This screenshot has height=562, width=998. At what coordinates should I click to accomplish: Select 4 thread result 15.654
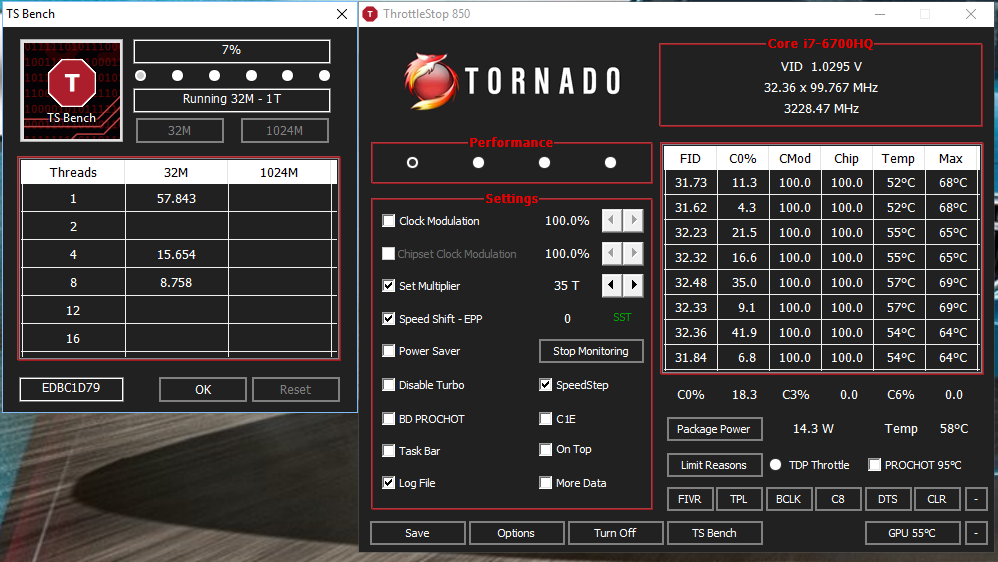(x=176, y=255)
